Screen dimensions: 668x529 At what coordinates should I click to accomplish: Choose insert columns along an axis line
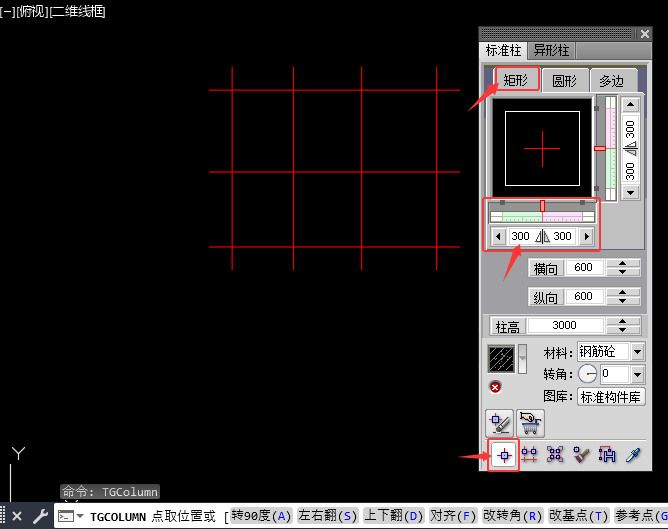(x=529, y=455)
